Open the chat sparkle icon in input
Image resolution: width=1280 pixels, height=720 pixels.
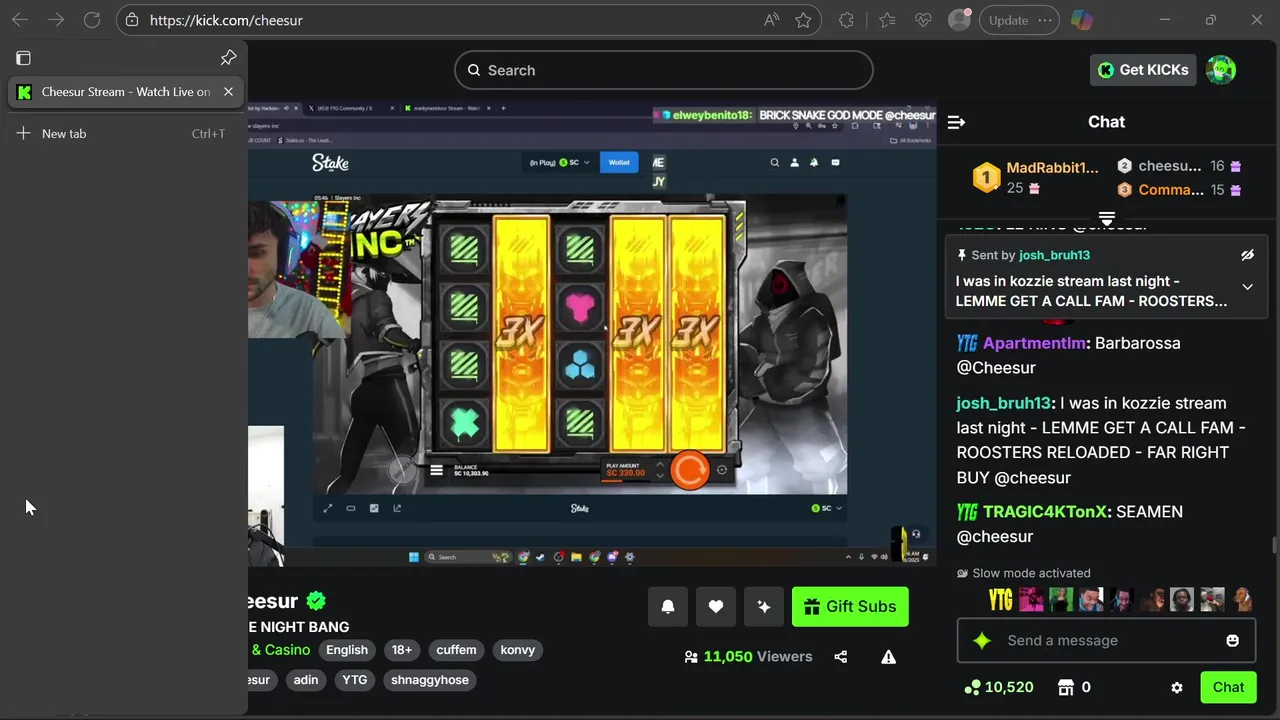[x=982, y=640]
